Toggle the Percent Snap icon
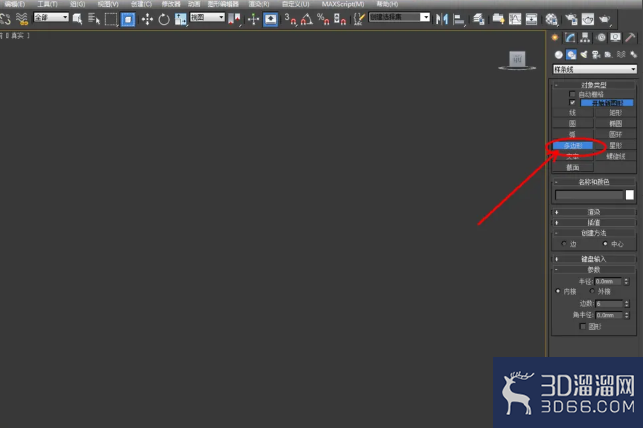This screenshot has width=643, height=428. [x=323, y=19]
